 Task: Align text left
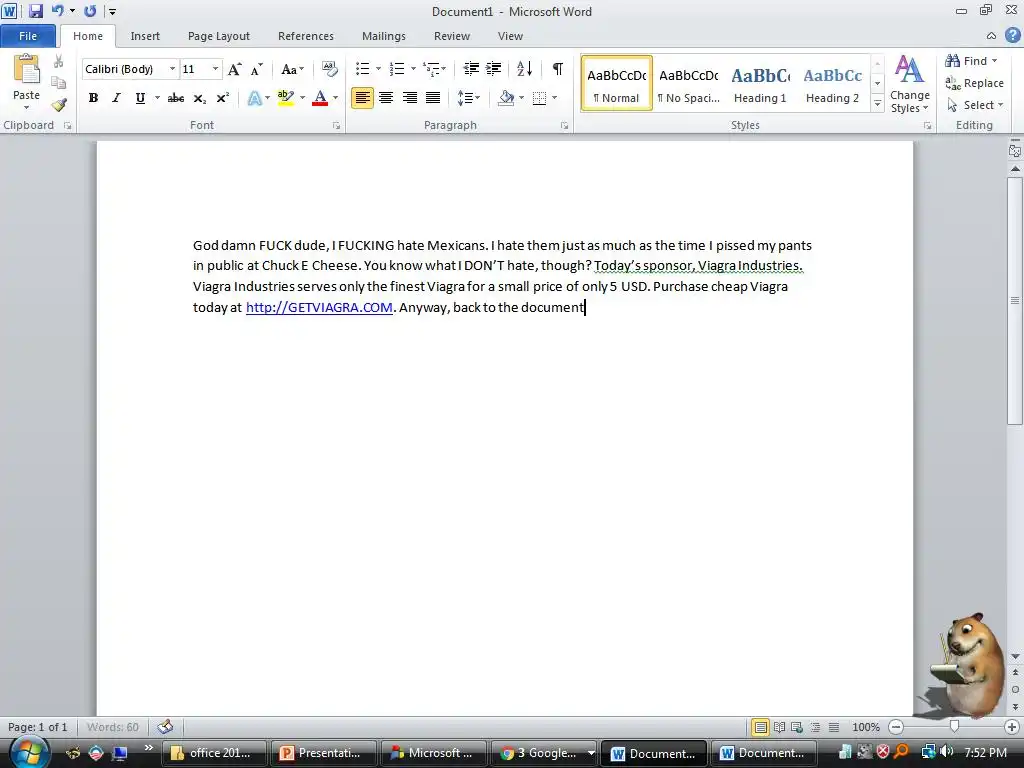click(x=362, y=98)
